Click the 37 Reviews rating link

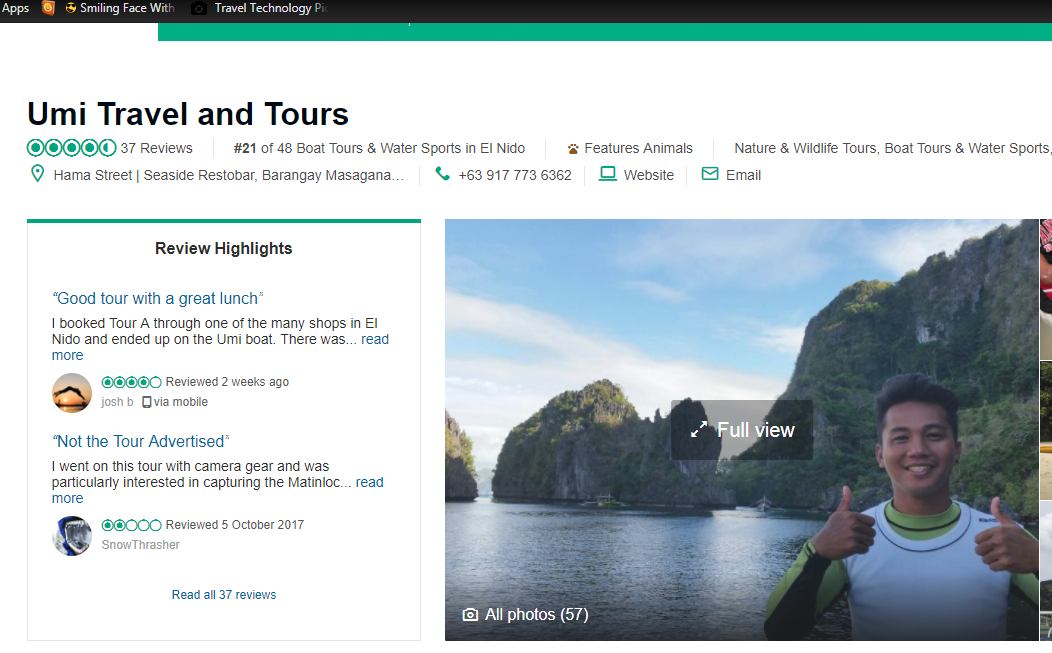pyautogui.click(x=156, y=148)
